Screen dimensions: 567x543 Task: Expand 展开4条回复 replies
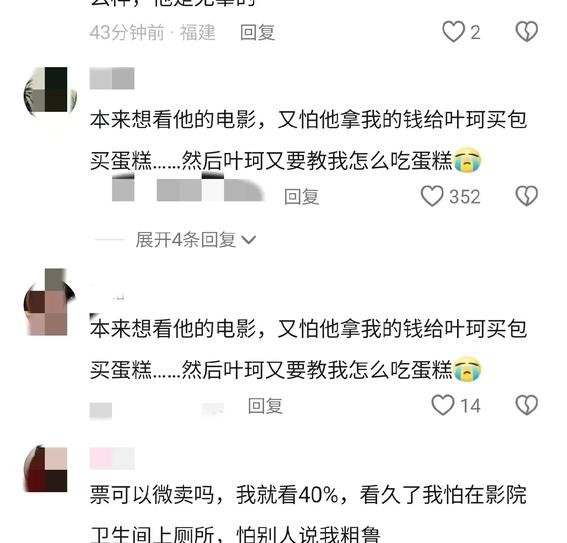[x=186, y=240]
